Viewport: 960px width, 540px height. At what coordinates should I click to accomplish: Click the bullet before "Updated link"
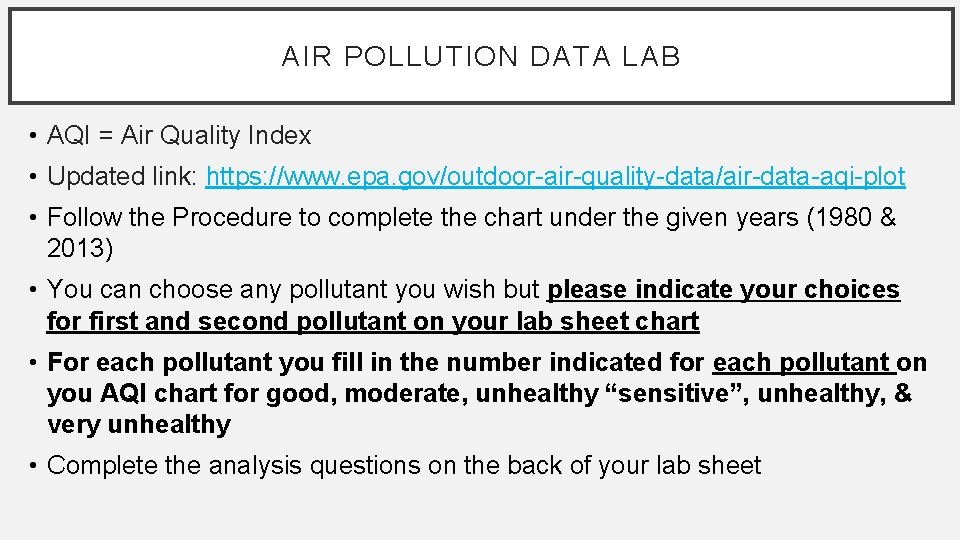(x=33, y=177)
